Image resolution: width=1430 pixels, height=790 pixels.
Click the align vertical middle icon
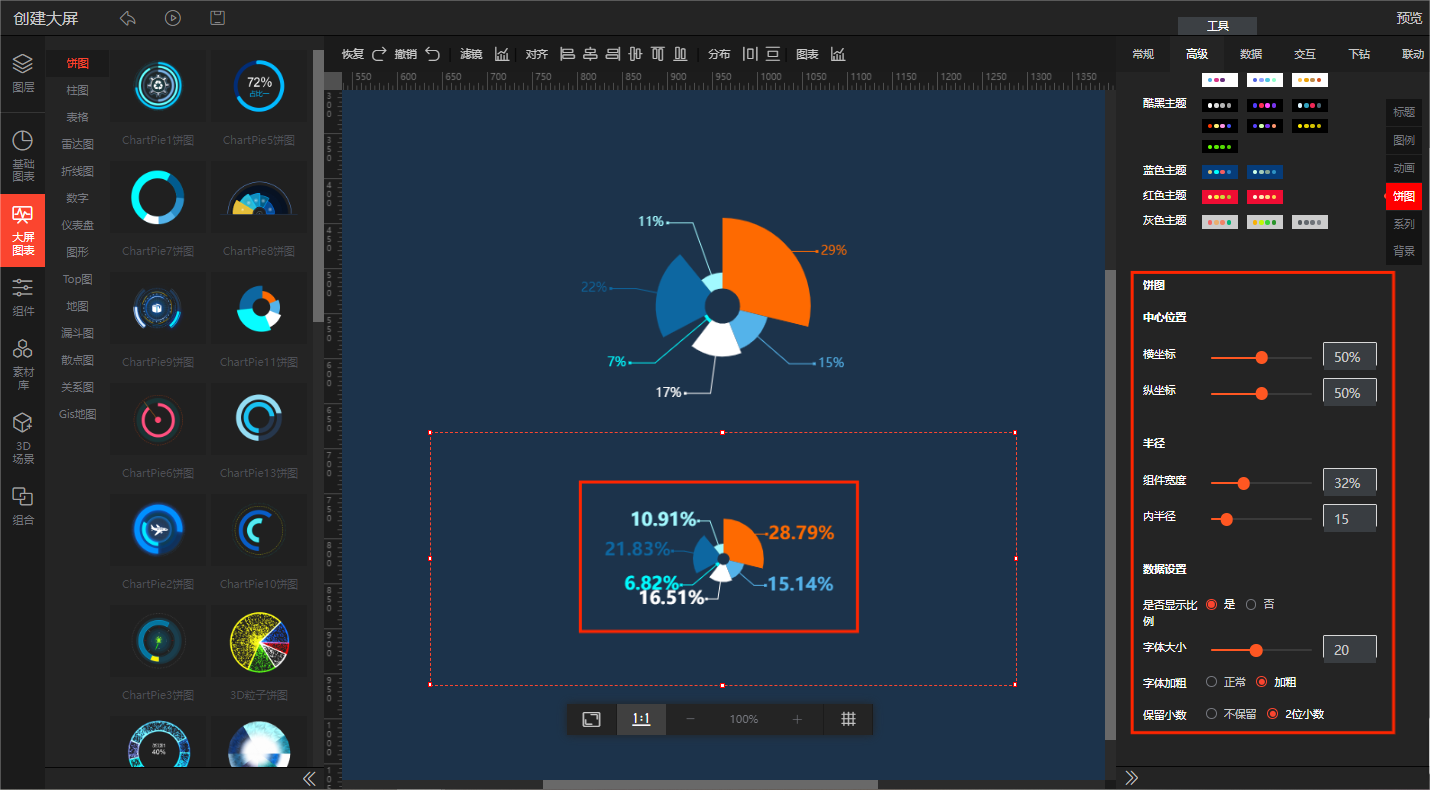tap(635, 54)
